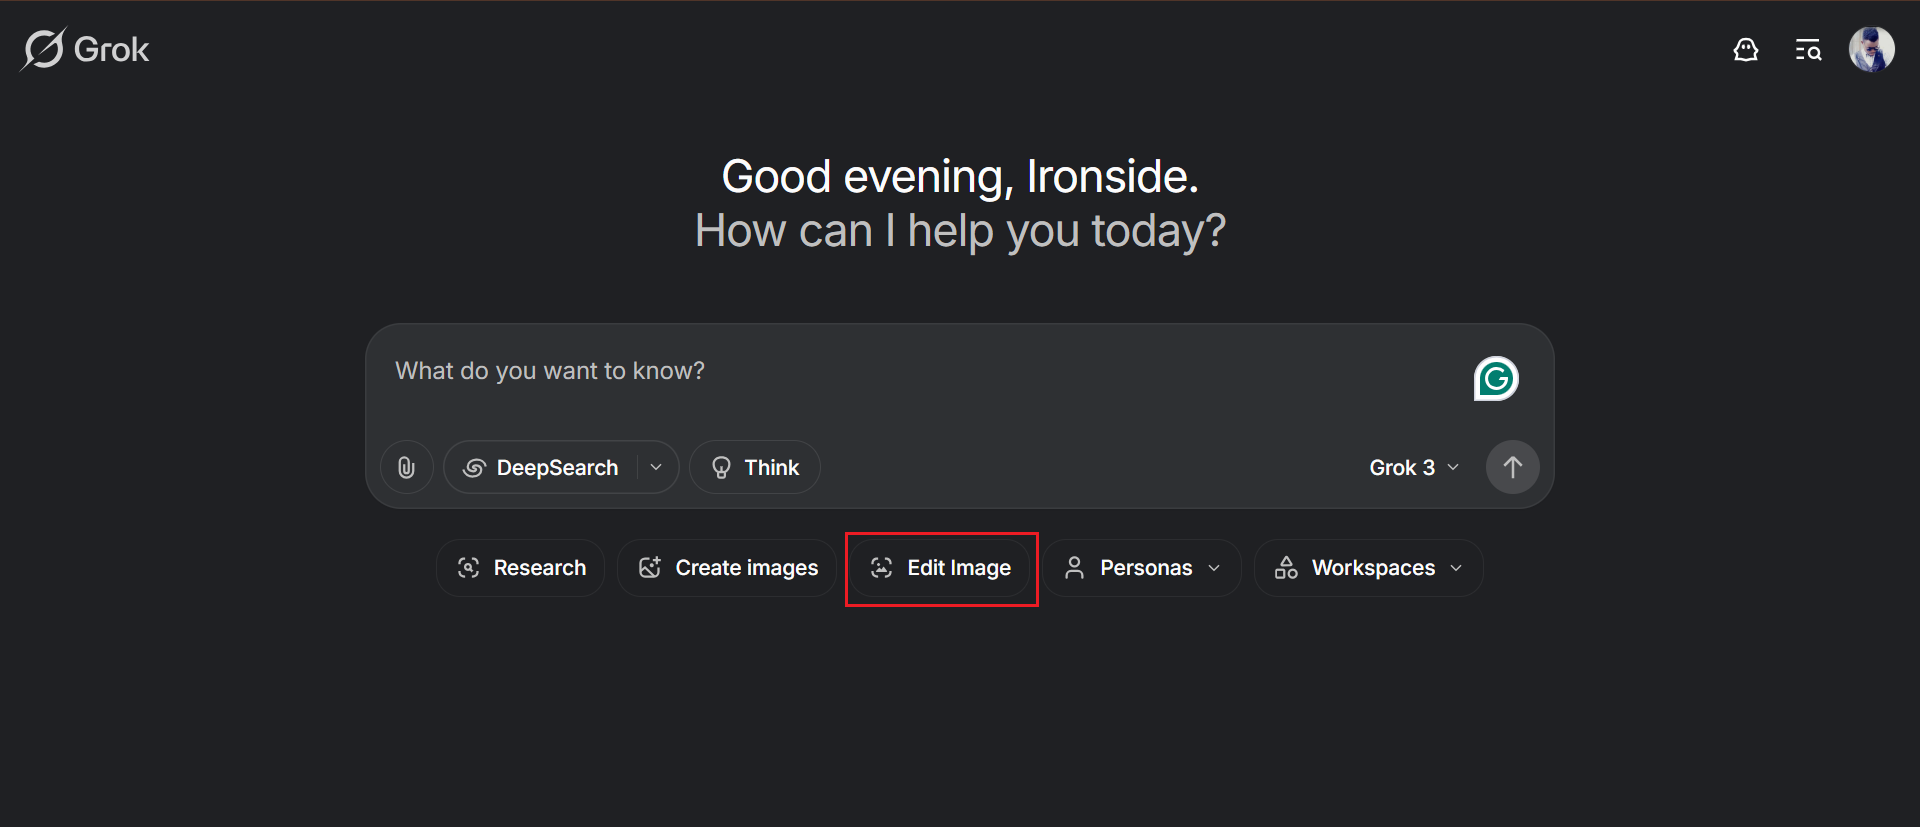Image resolution: width=1920 pixels, height=827 pixels.
Task: Expand the DeepSearch options chevron
Action: (x=656, y=468)
